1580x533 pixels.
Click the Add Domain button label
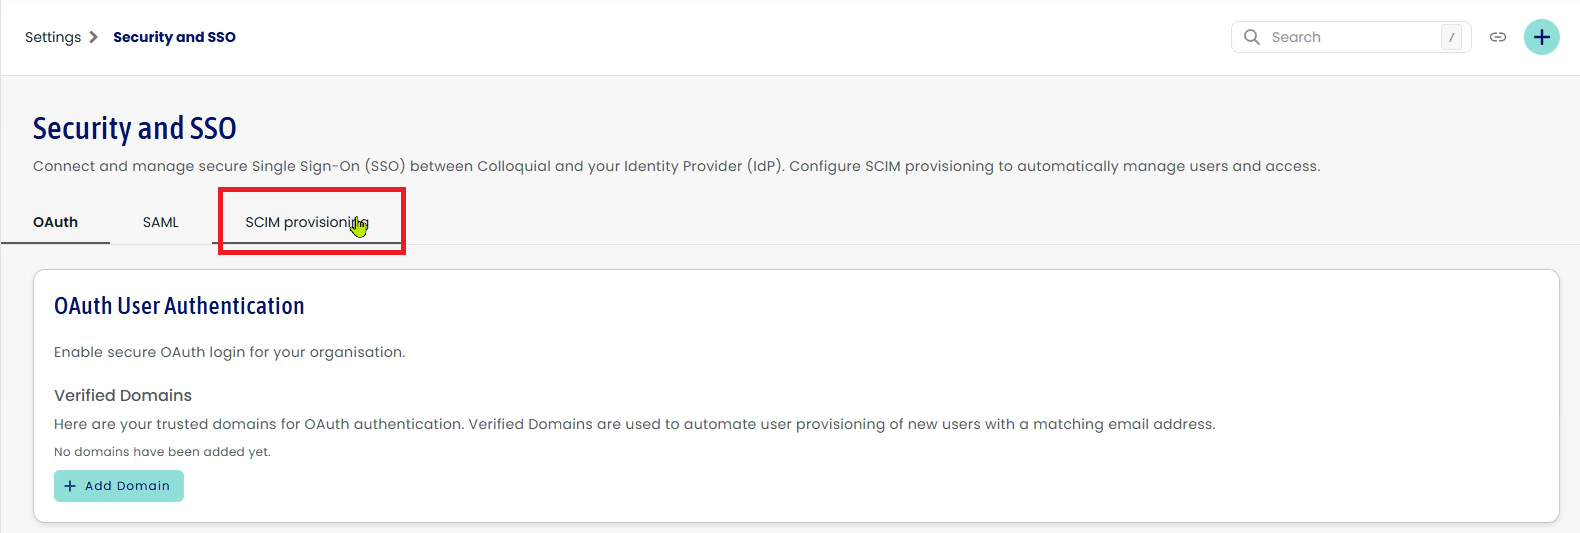[x=127, y=486]
